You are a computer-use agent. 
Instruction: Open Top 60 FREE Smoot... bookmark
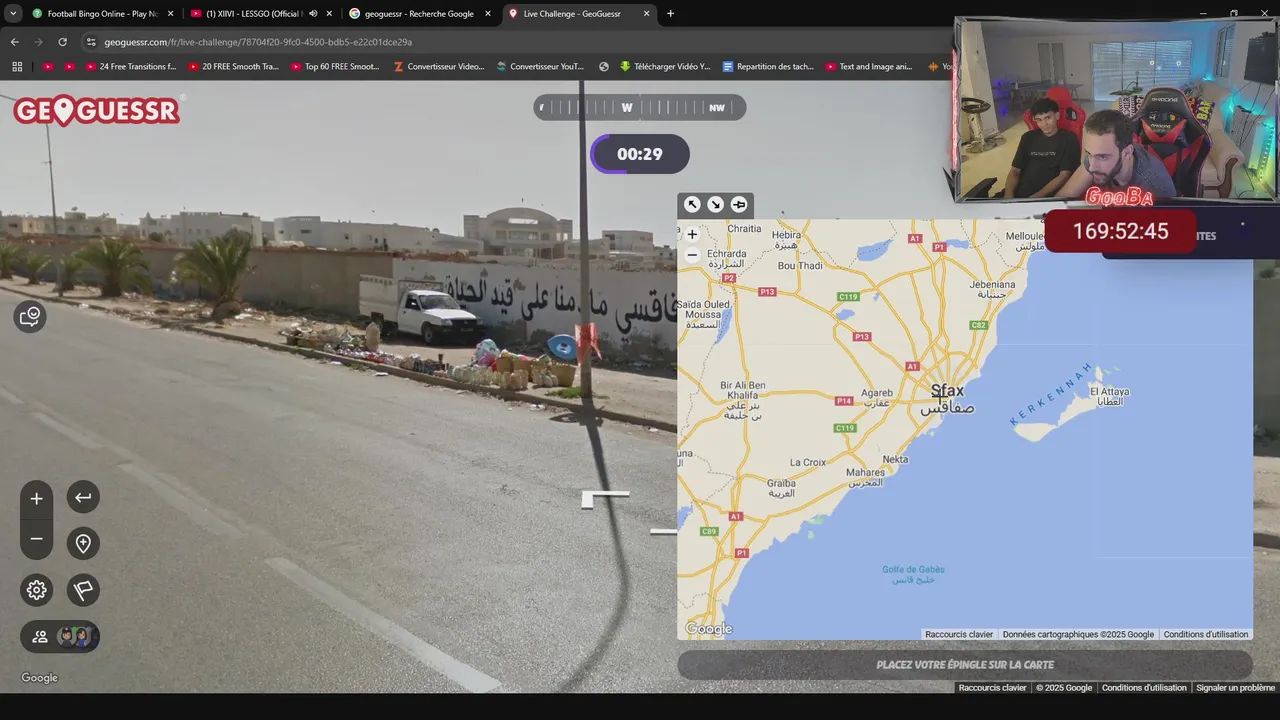335,67
